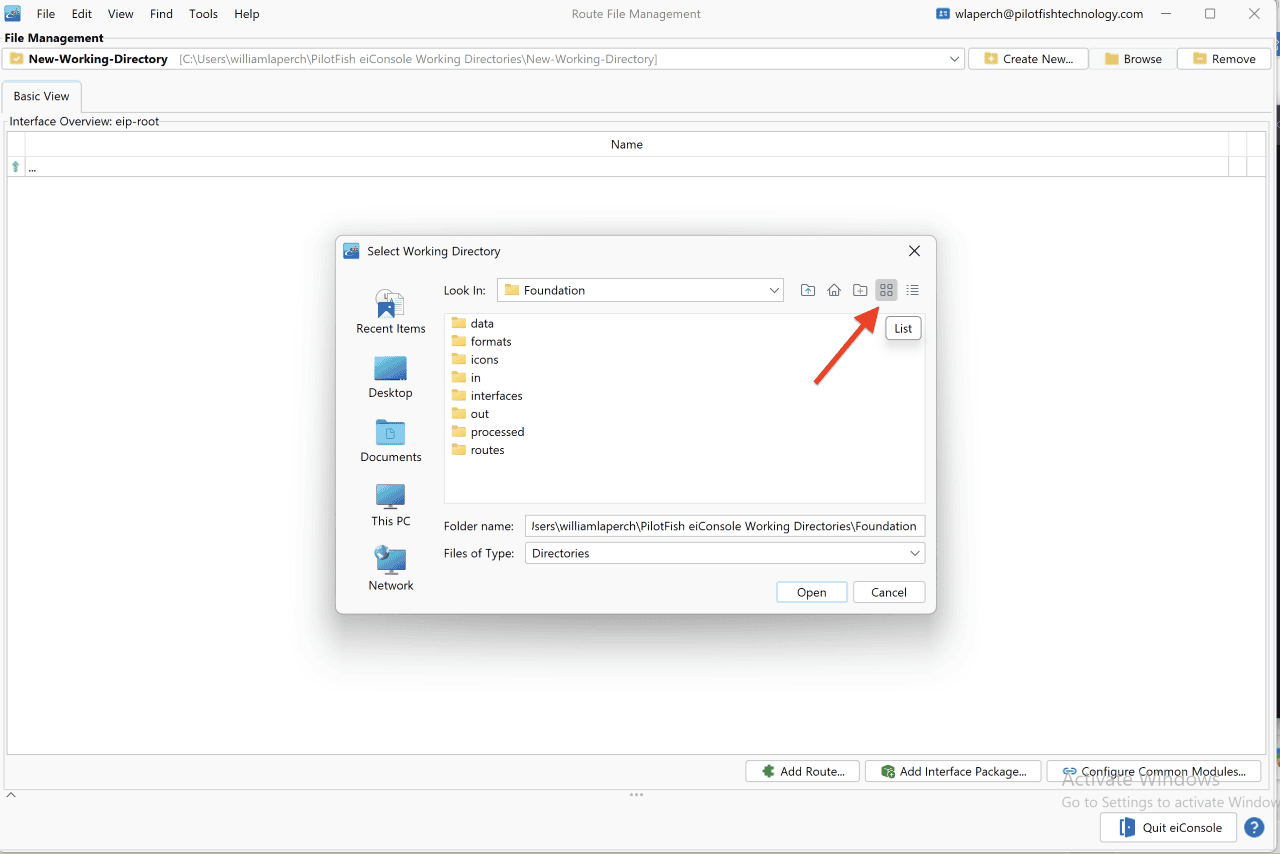Click the Create New... button

1029,59
